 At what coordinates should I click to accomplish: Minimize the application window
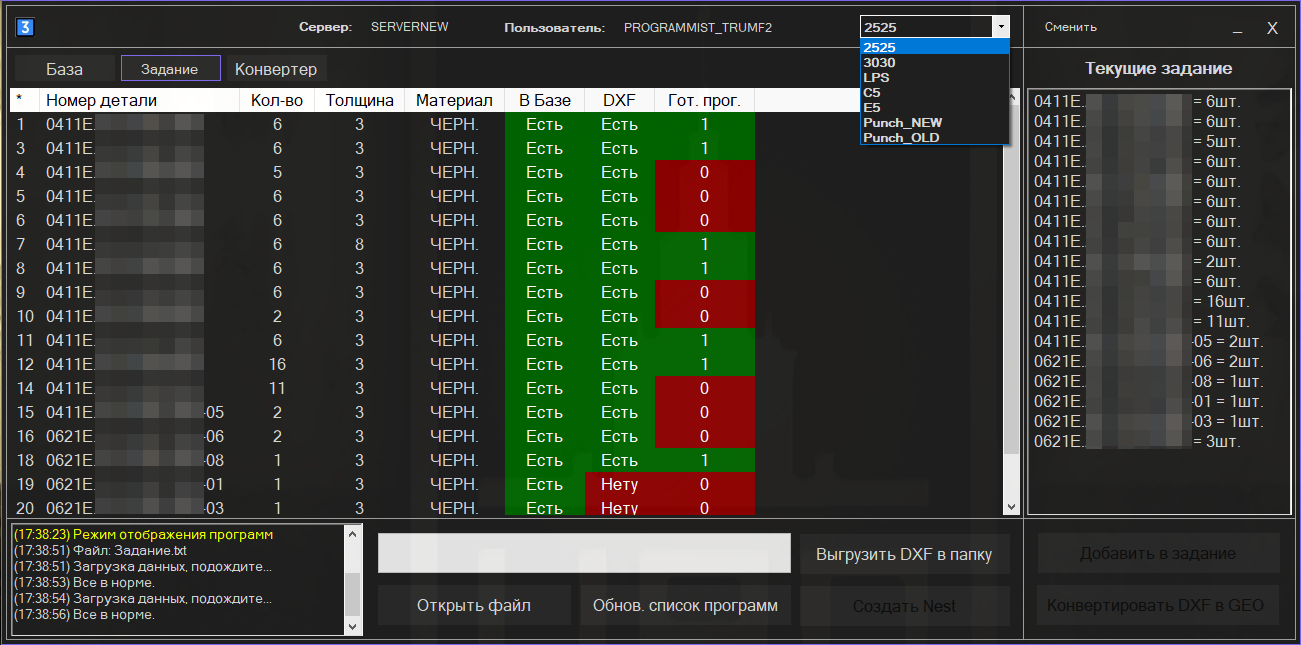pos(1238,29)
